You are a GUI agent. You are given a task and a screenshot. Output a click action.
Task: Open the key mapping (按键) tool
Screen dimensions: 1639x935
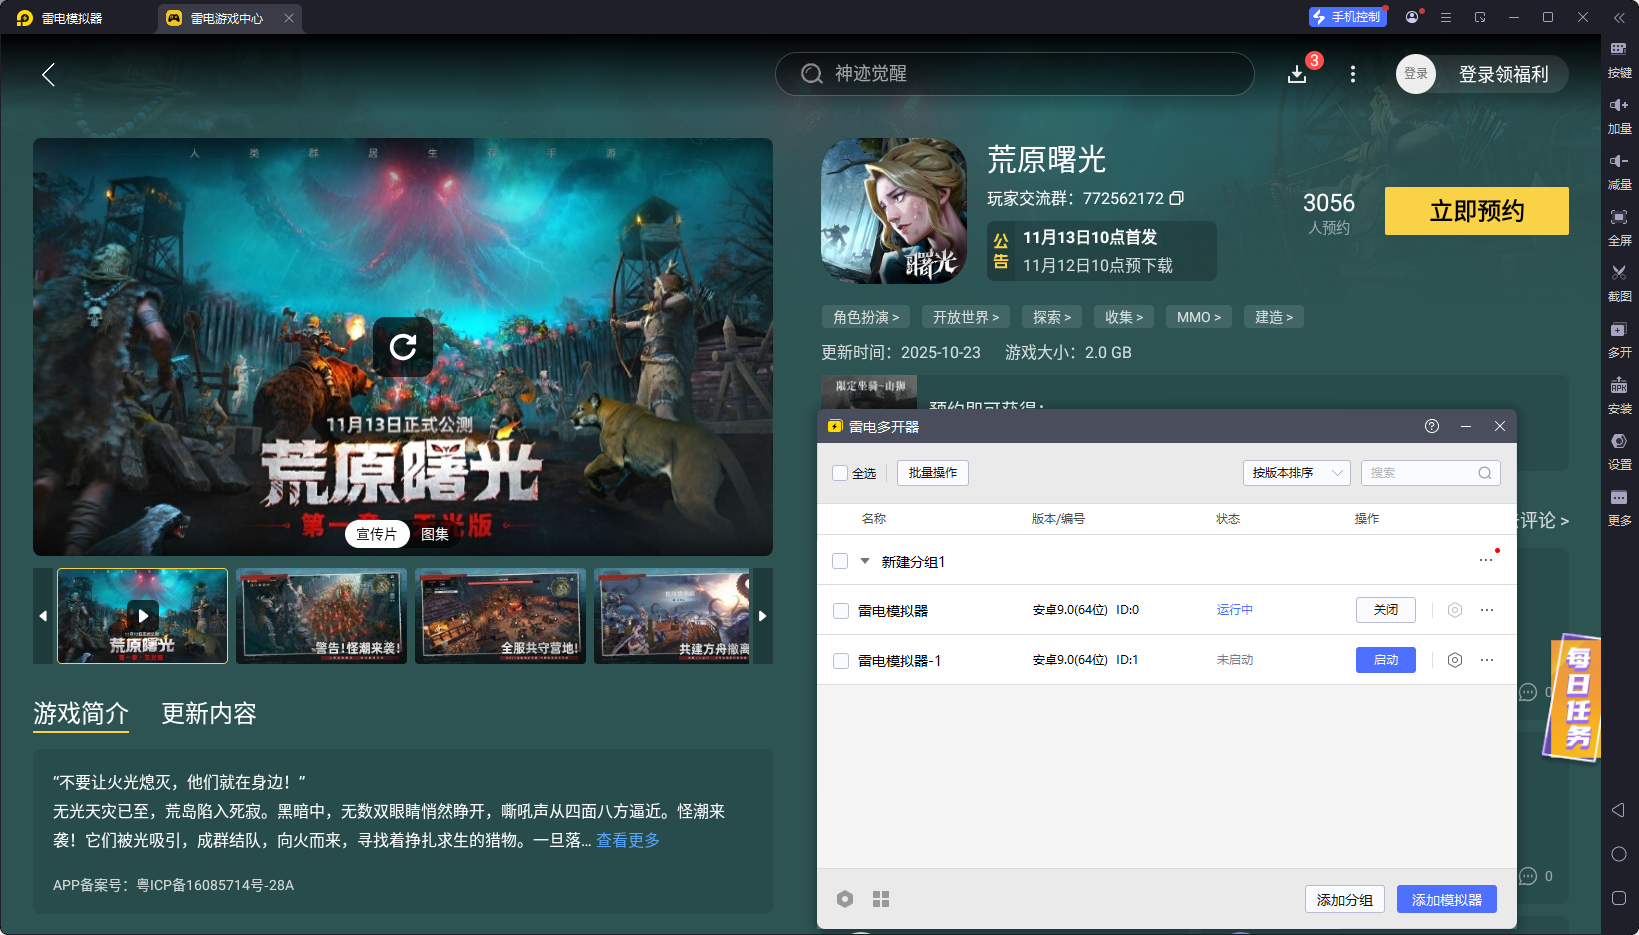[1619, 49]
